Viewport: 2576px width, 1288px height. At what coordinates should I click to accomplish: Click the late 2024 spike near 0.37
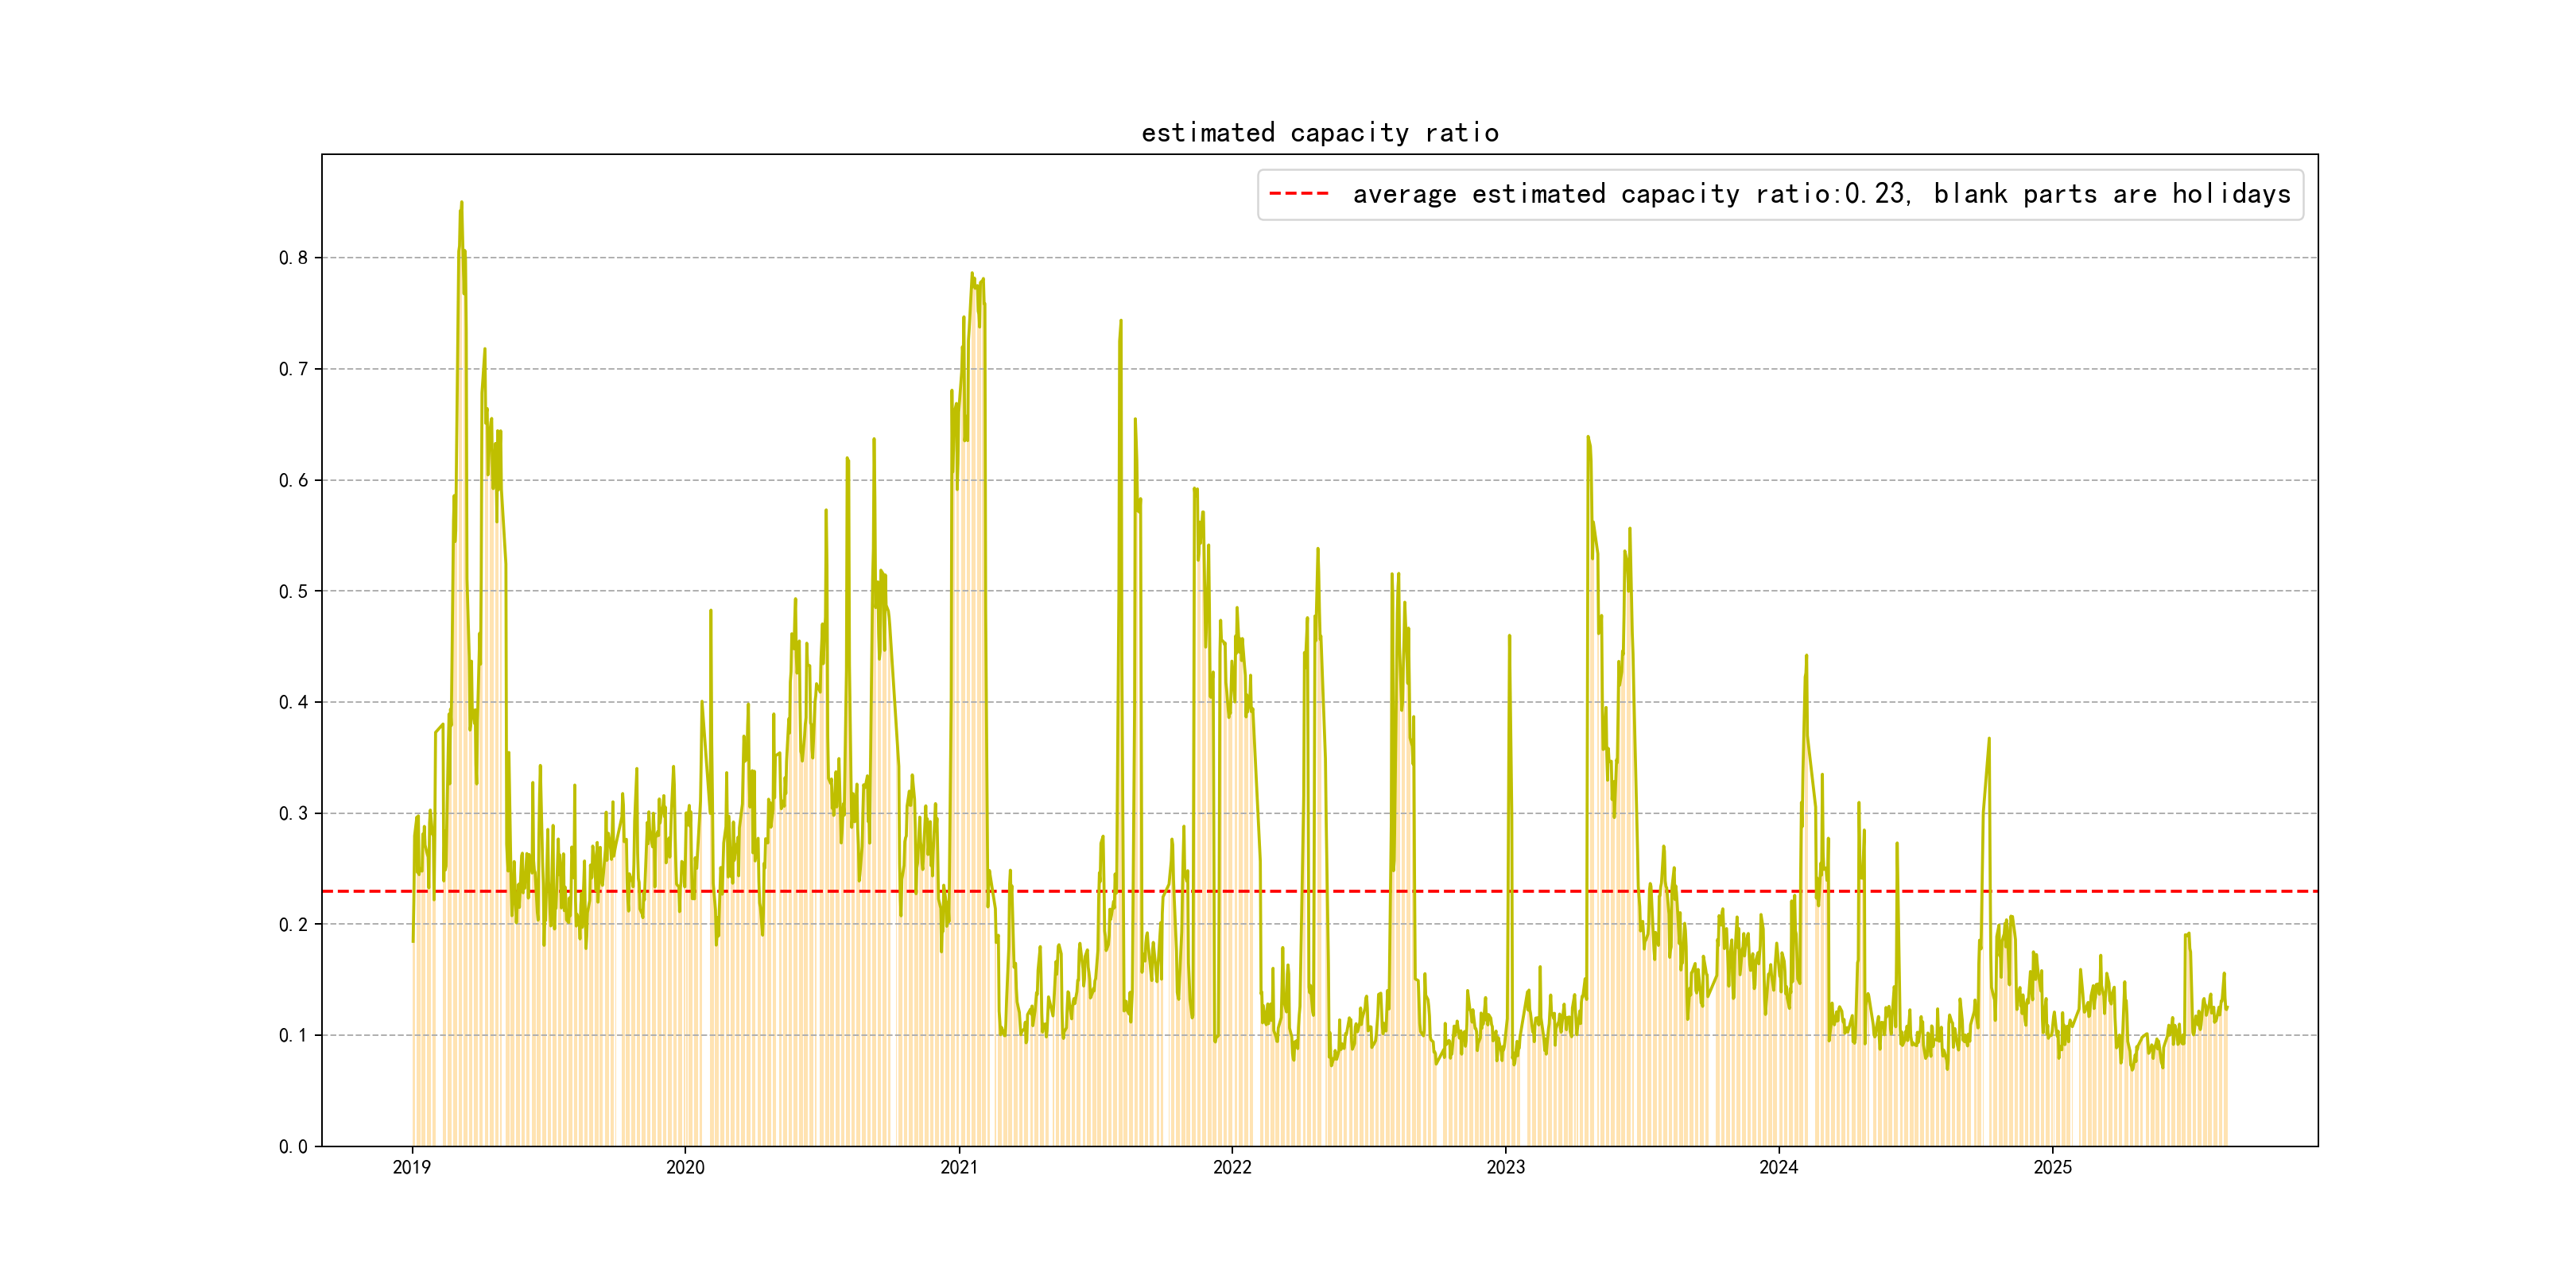(1989, 740)
